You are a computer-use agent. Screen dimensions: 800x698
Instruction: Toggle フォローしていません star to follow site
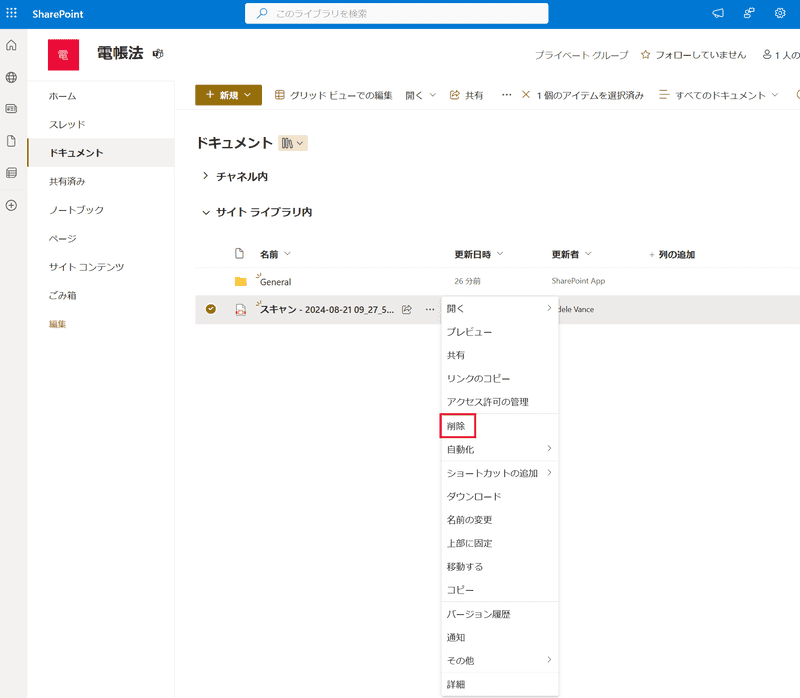(645, 55)
